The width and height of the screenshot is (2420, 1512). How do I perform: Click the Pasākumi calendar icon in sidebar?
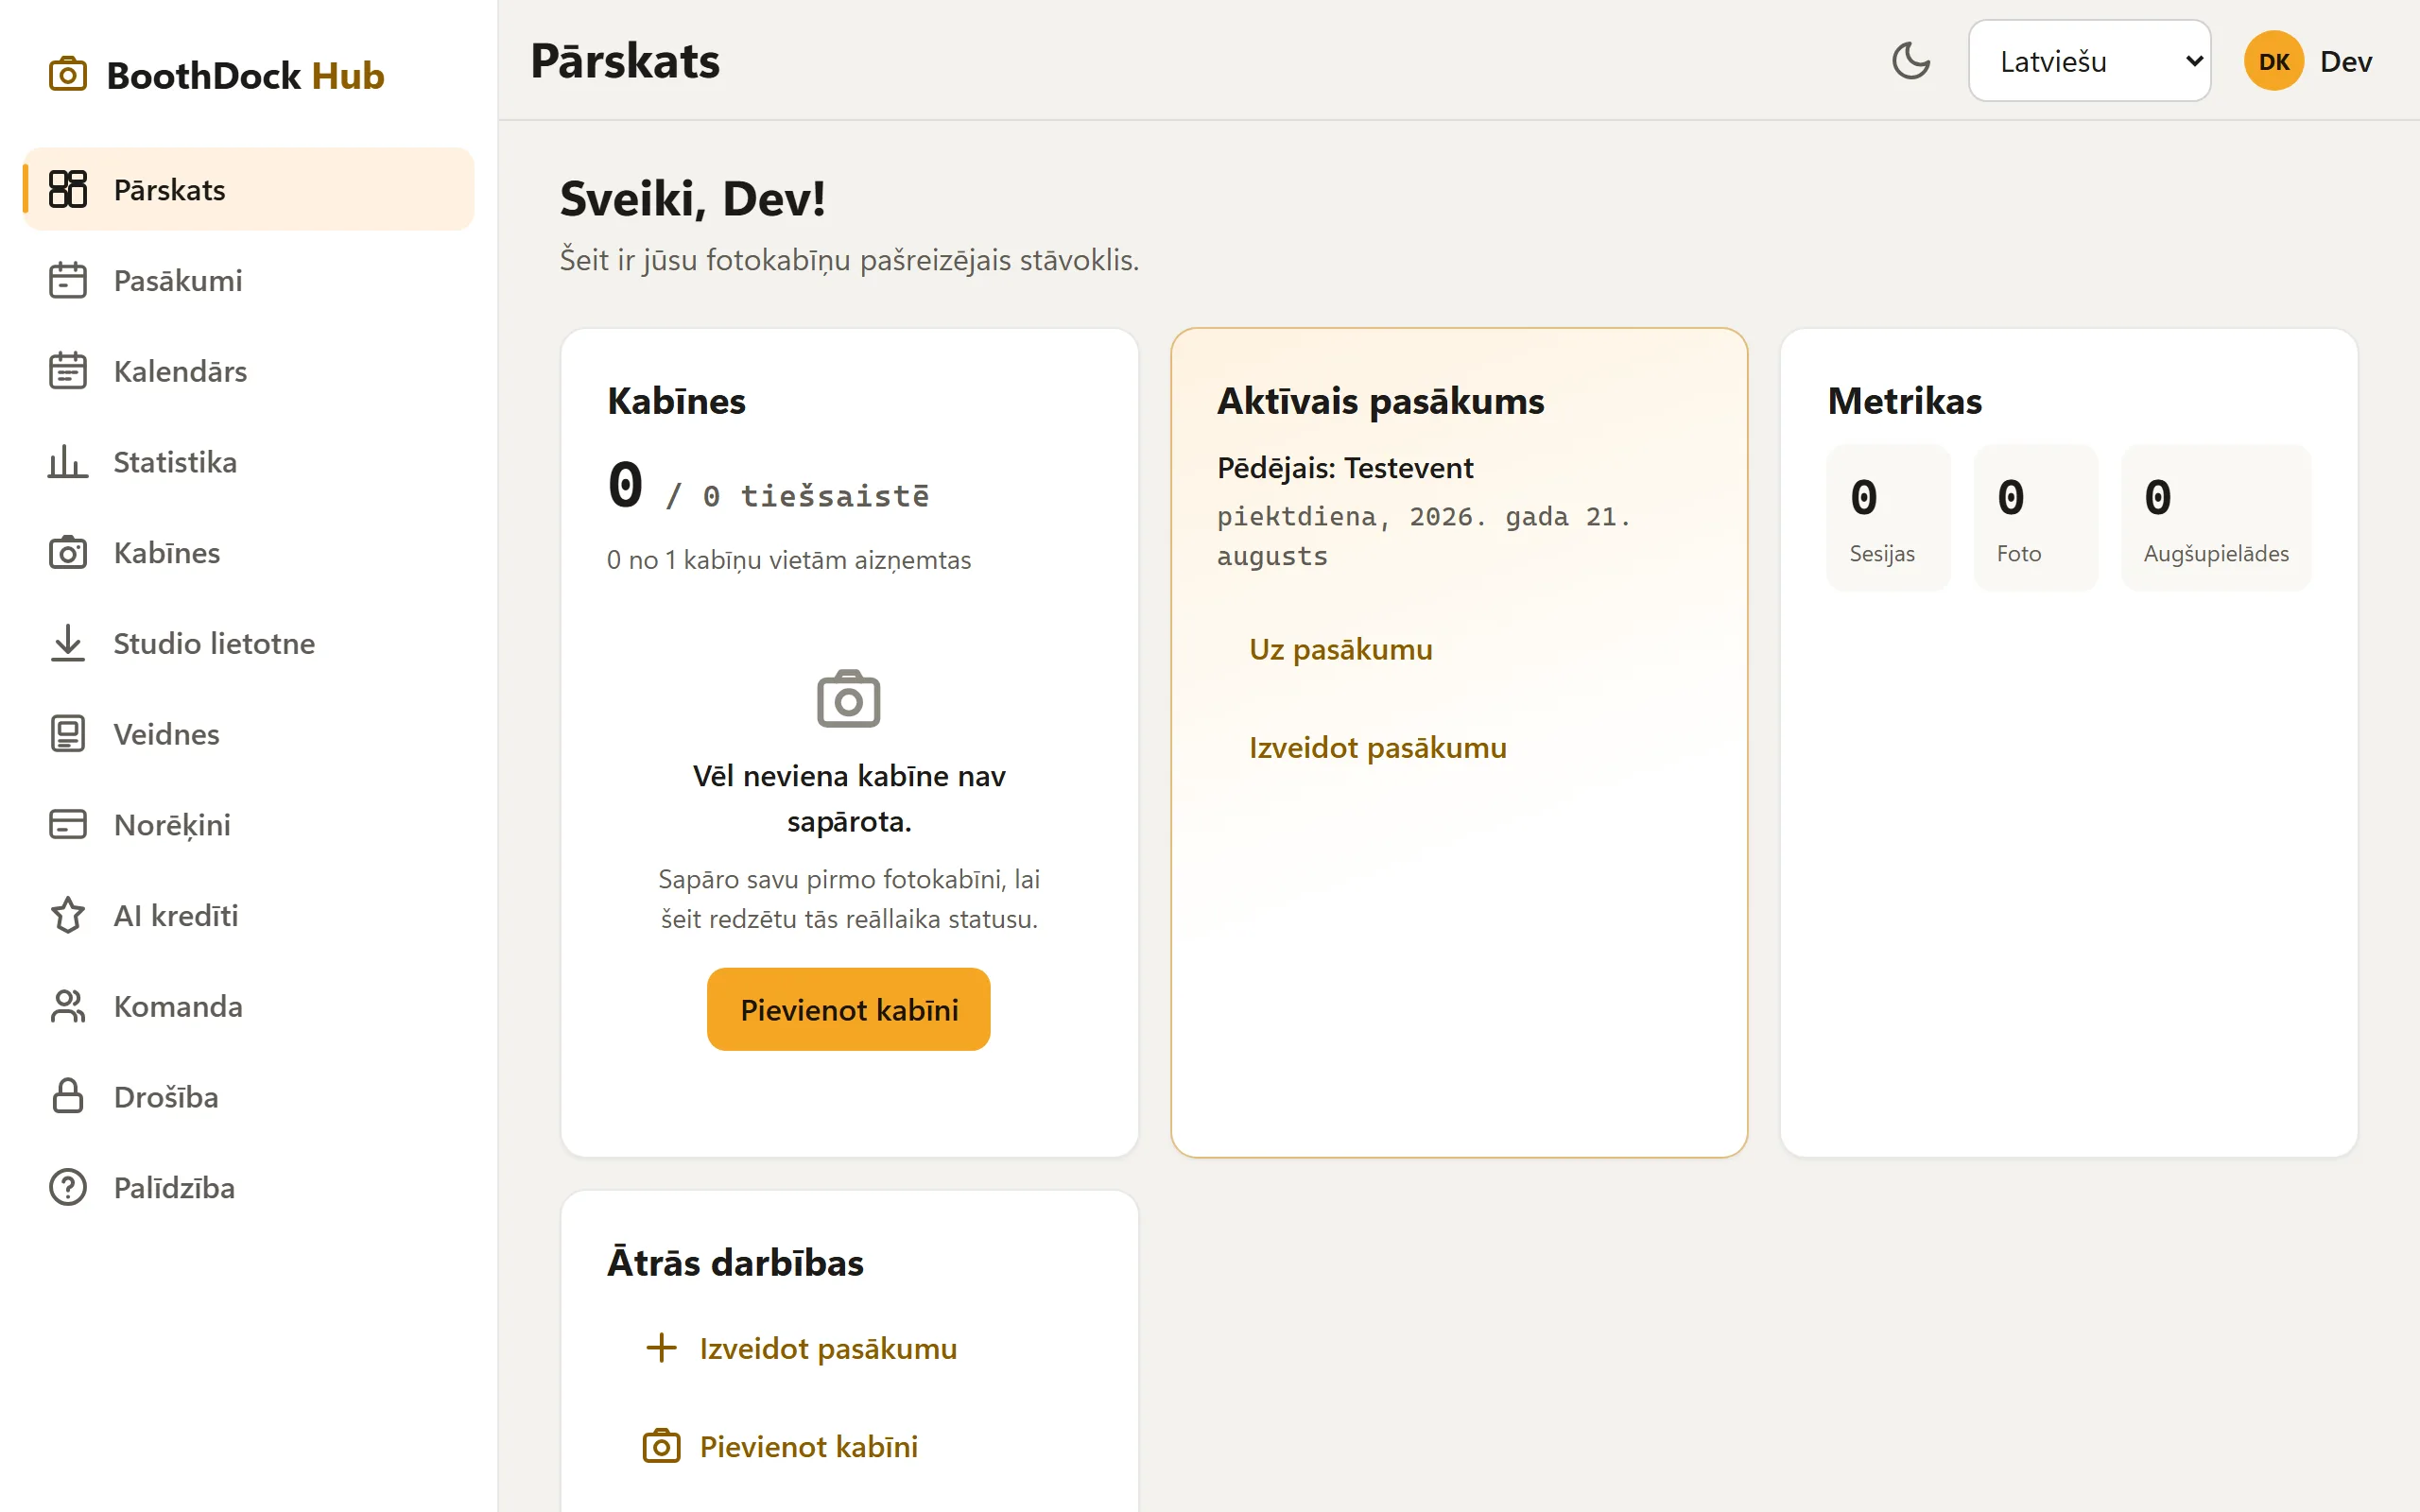click(68, 280)
